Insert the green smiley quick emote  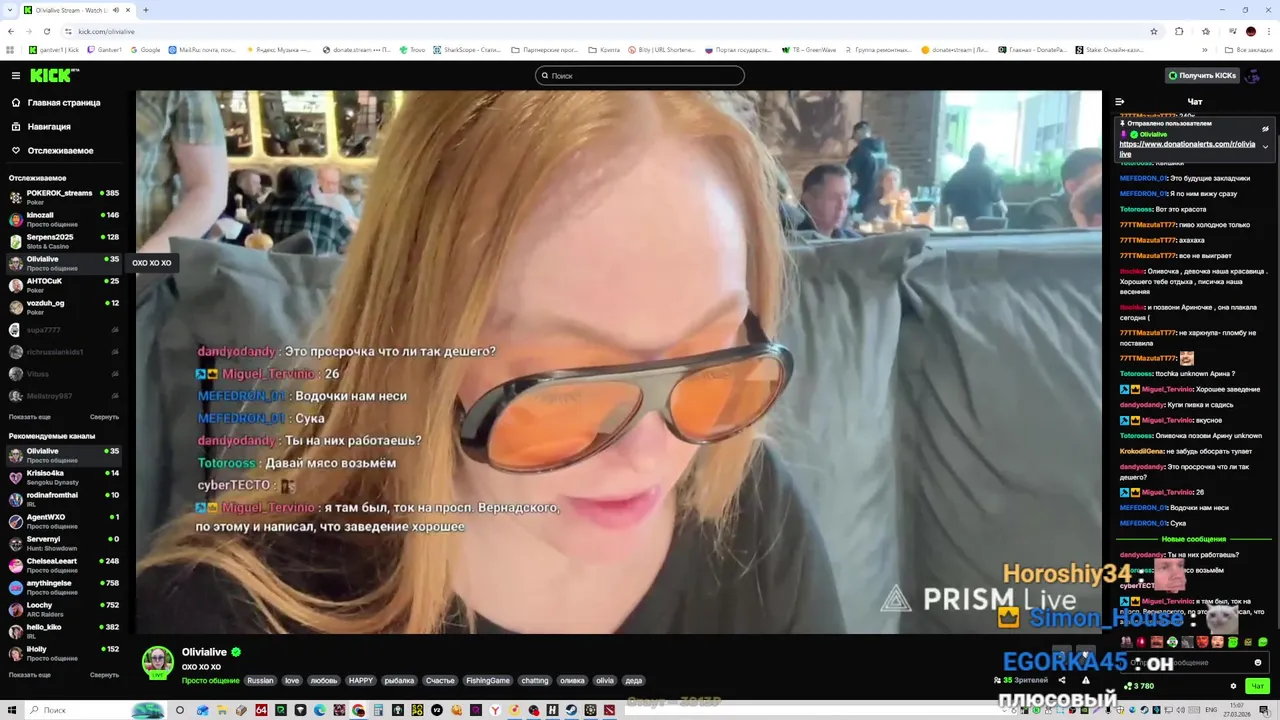pyautogui.click(x=1263, y=642)
